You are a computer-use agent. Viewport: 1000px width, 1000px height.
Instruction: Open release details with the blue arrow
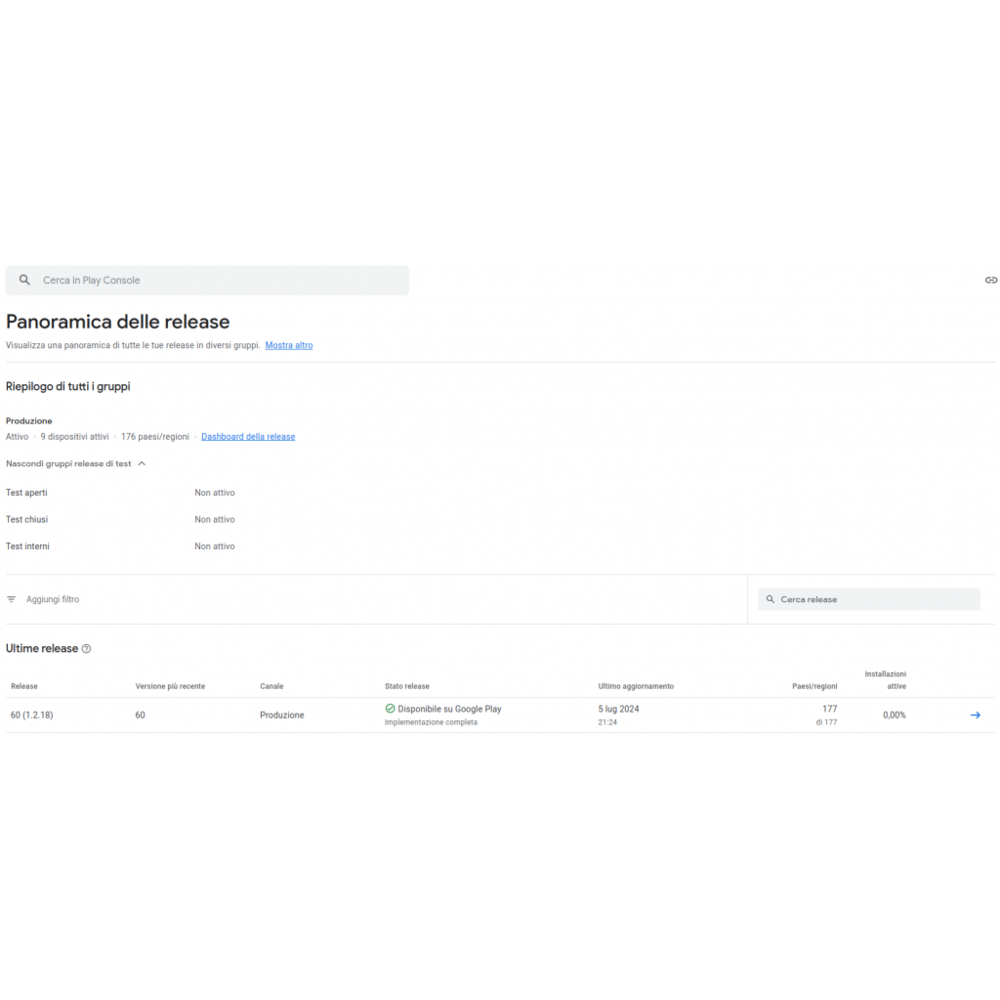click(x=975, y=715)
